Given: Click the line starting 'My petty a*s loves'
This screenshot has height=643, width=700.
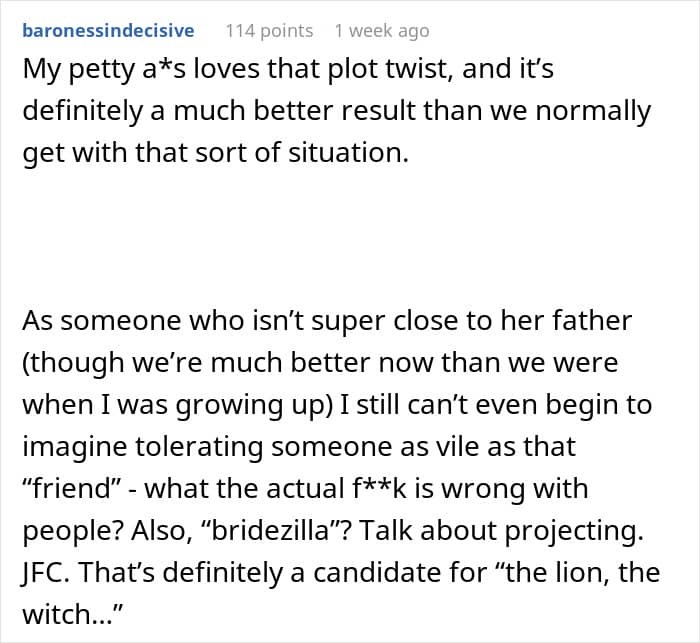Looking at the screenshot, I should coord(288,70).
